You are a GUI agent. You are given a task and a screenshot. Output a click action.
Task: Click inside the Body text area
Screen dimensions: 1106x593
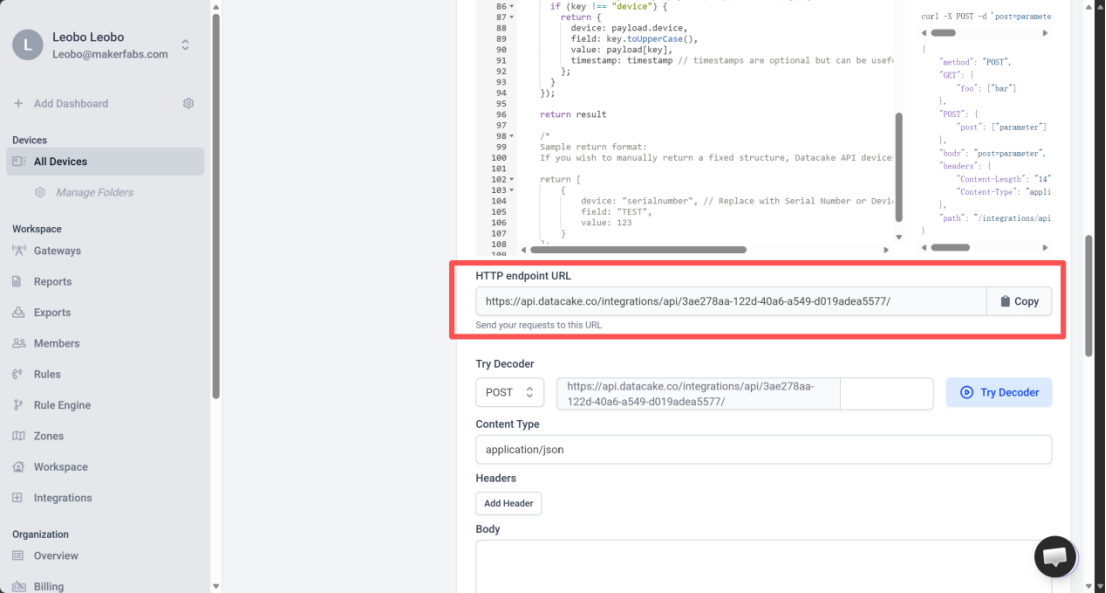763,567
